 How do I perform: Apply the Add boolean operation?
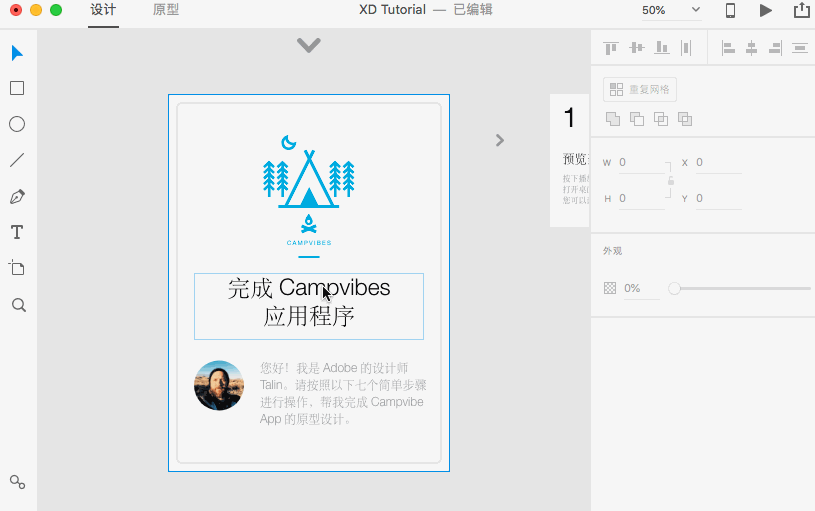click(613, 119)
